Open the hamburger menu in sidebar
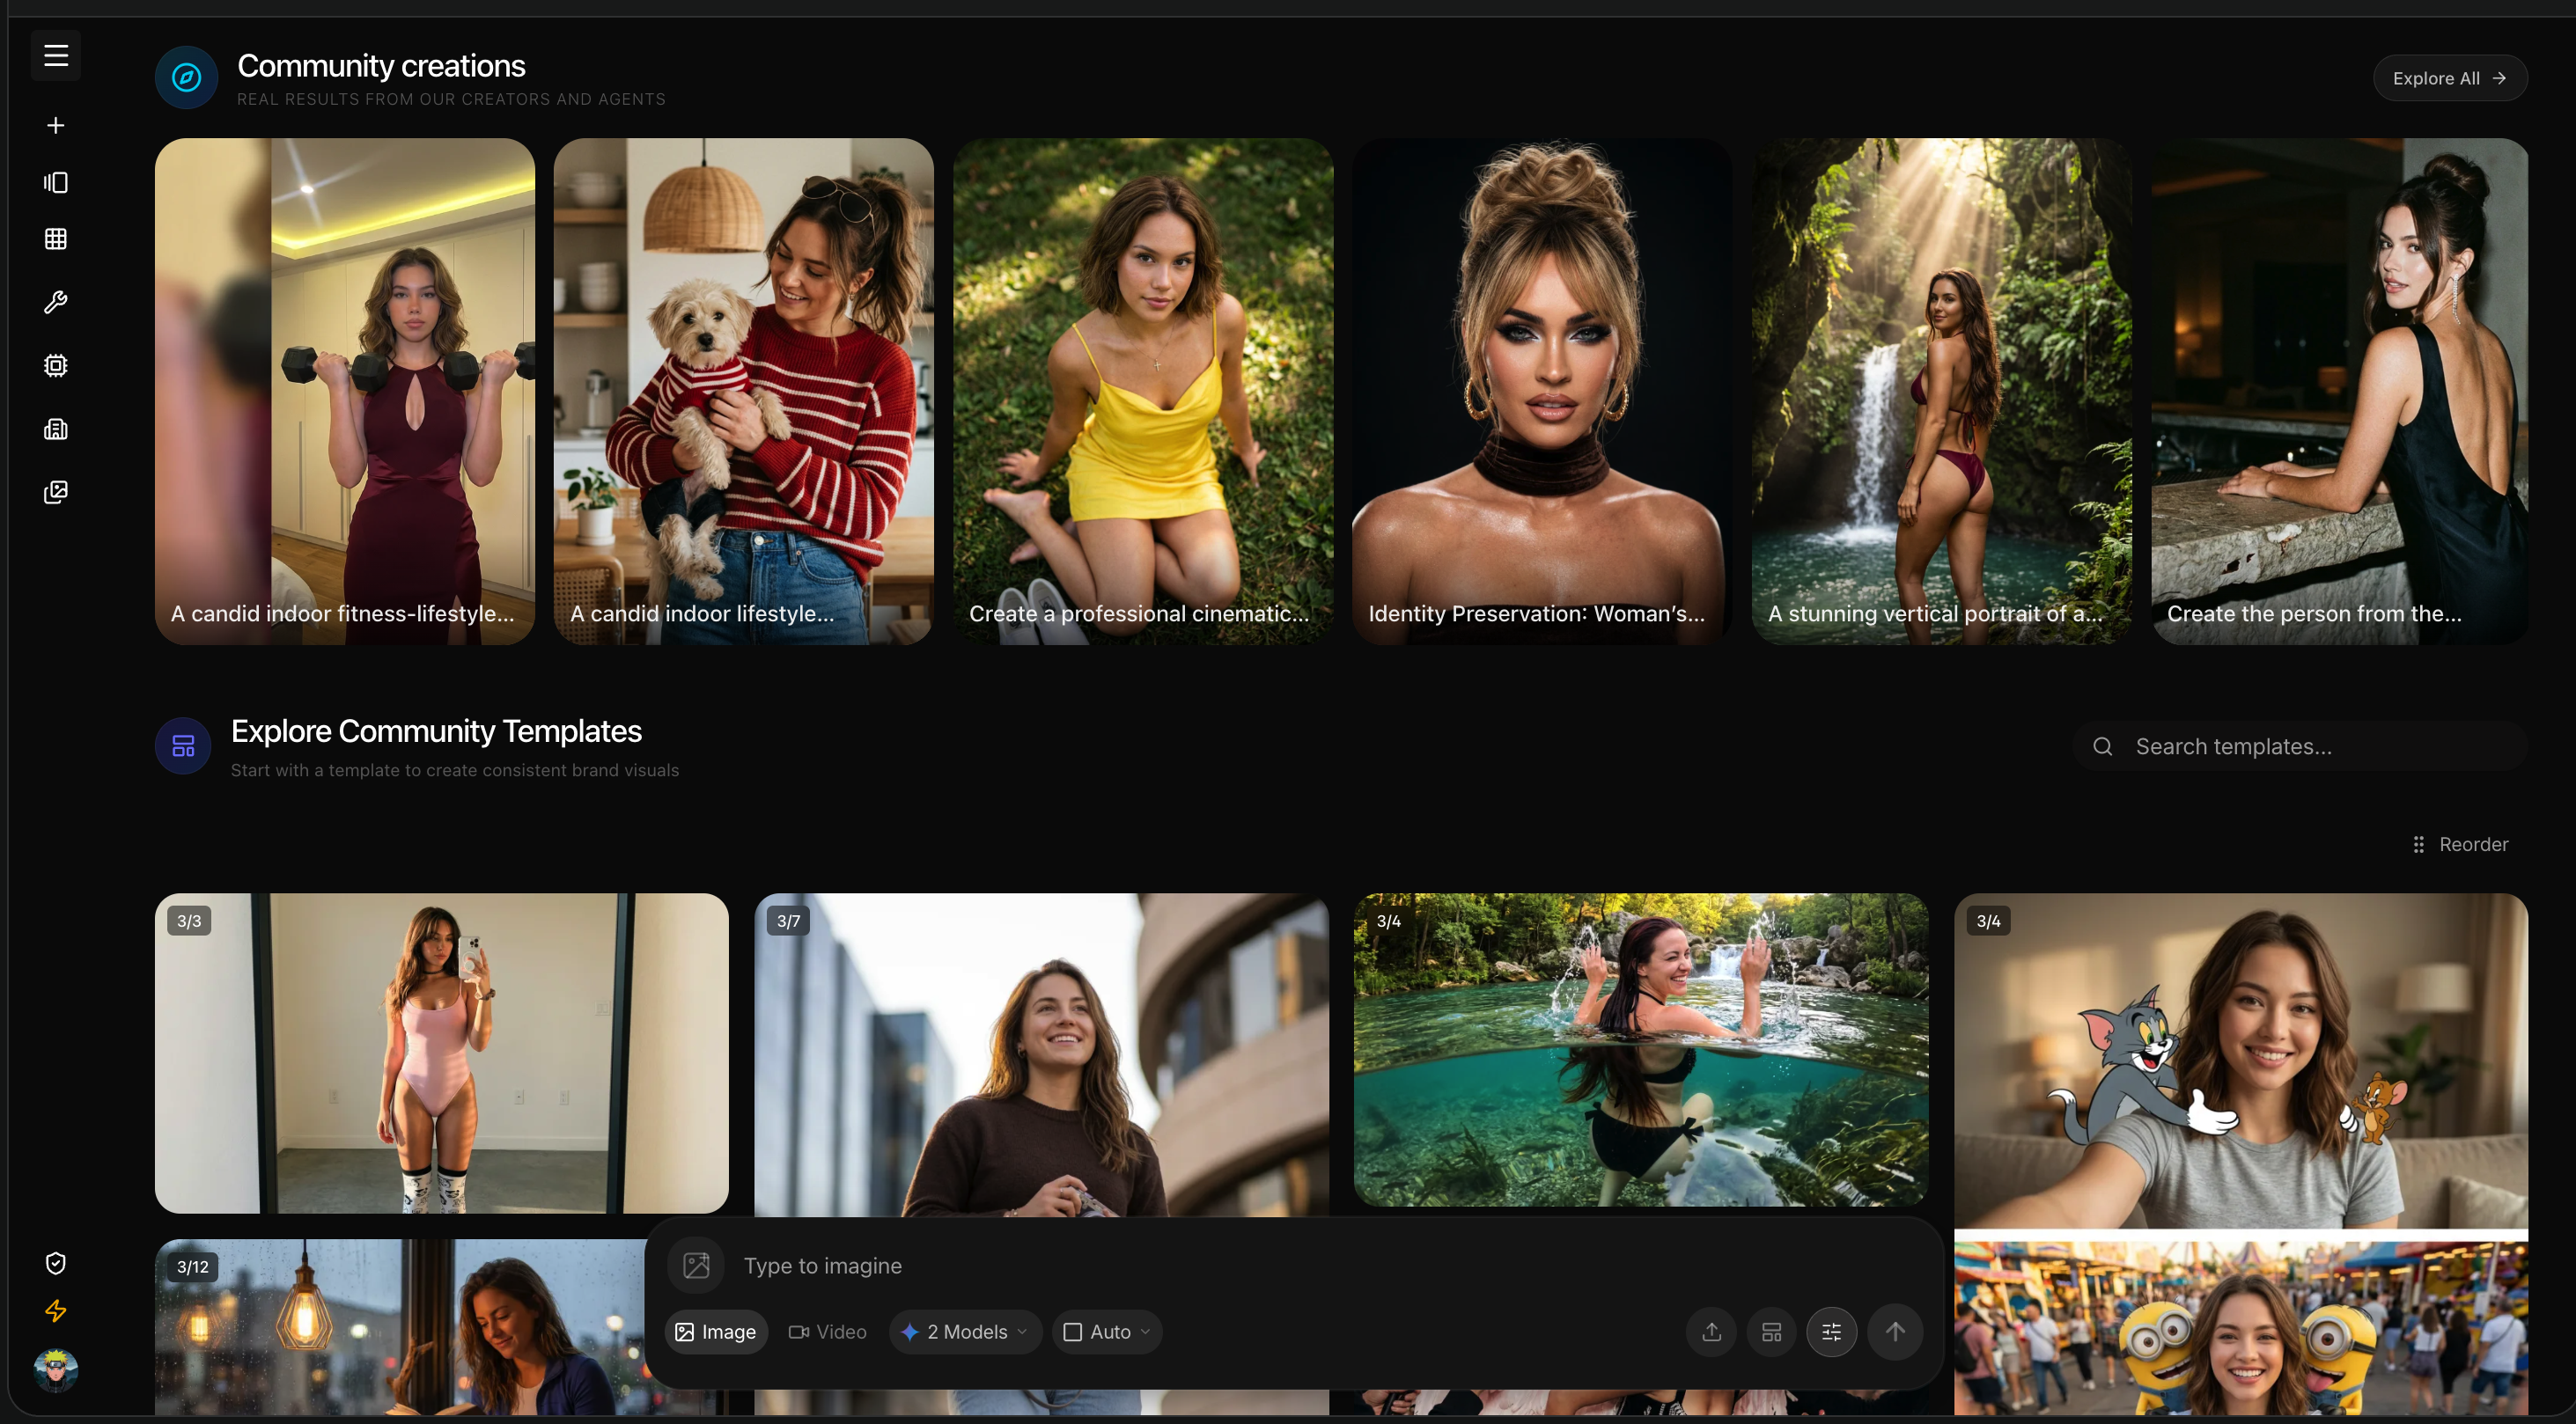Viewport: 2576px width, 1424px height. 56,56
